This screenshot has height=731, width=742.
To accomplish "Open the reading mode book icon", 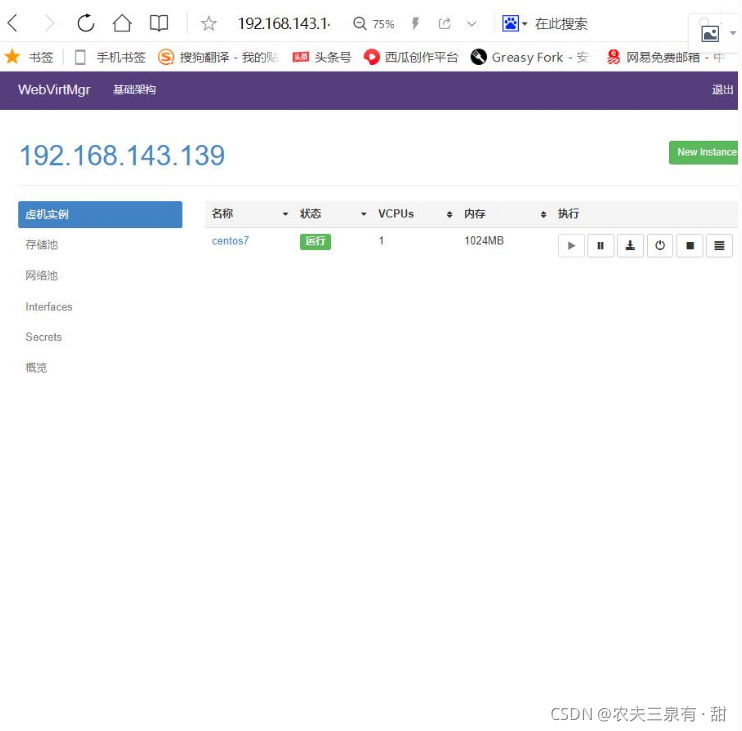I will pos(159,23).
